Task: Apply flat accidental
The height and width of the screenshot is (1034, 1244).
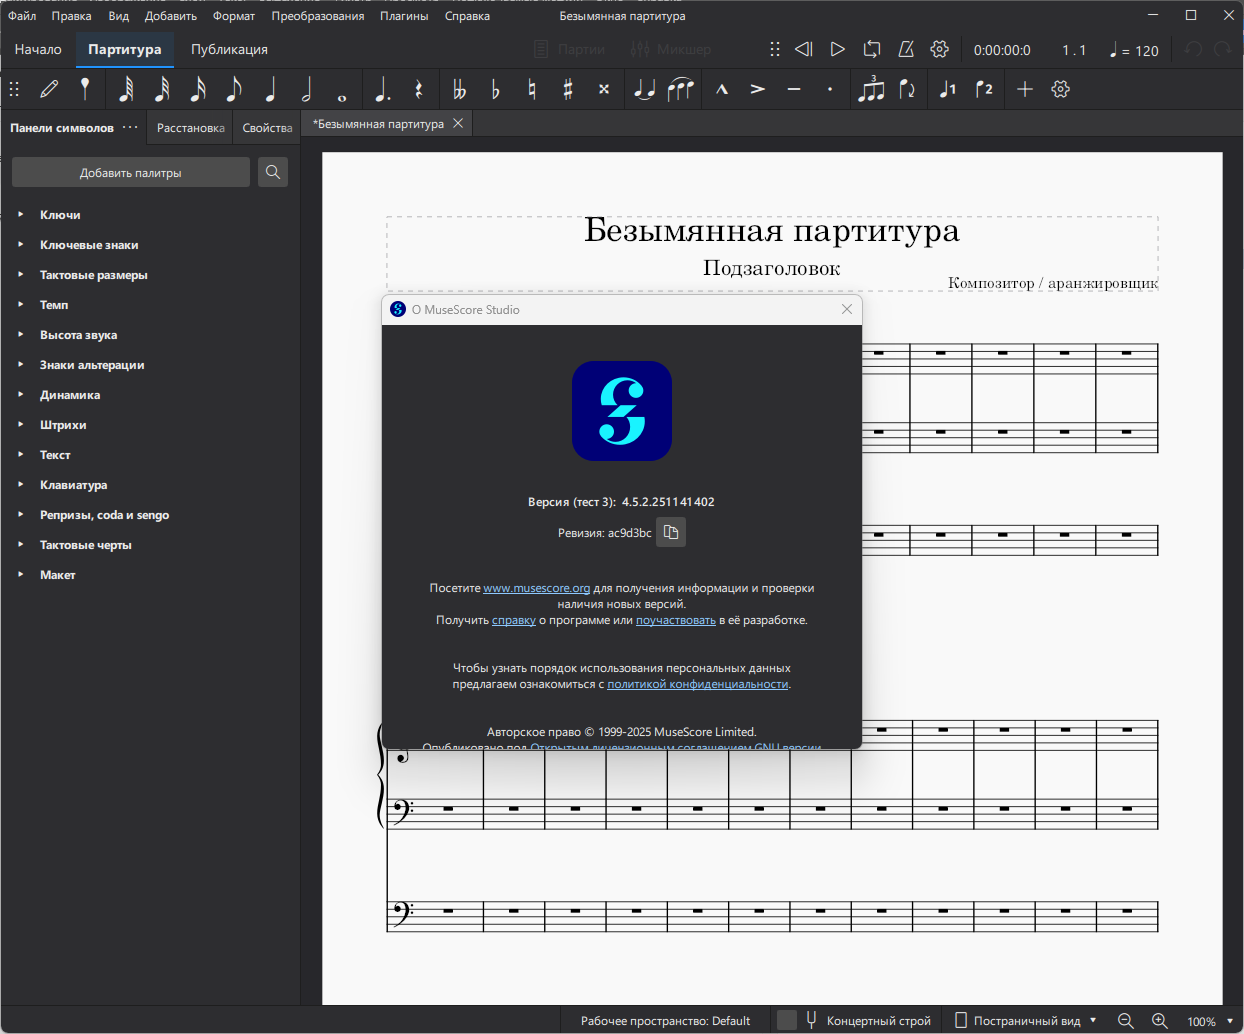Action: tap(495, 89)
